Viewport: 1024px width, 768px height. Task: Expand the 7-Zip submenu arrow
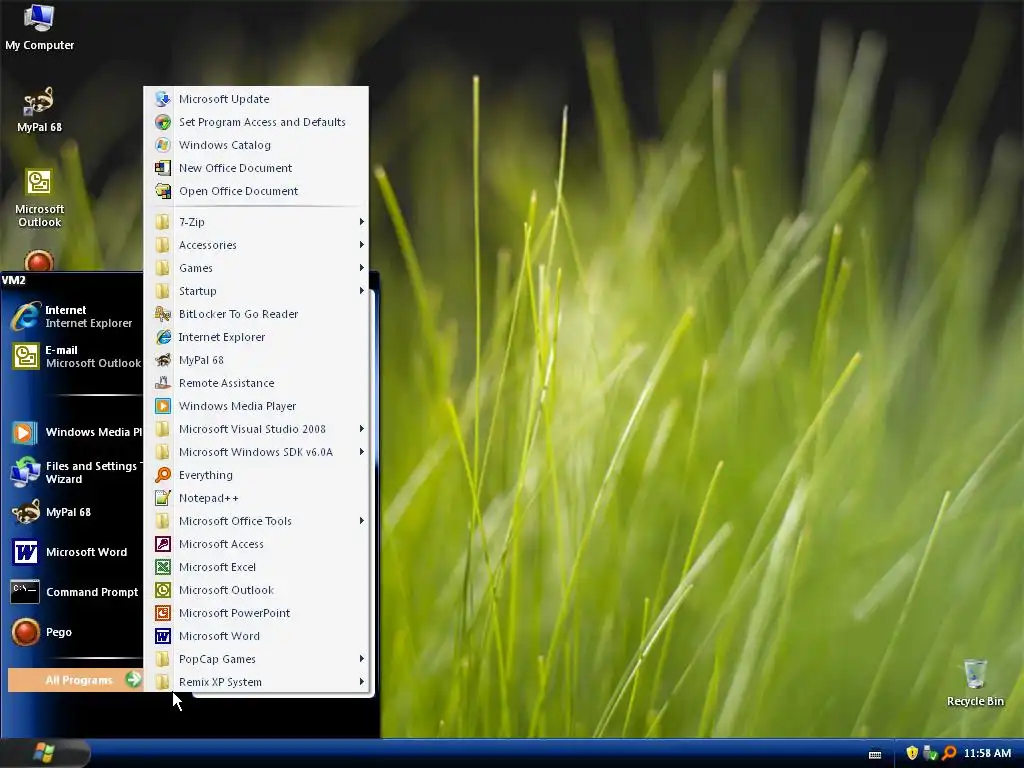361,222
